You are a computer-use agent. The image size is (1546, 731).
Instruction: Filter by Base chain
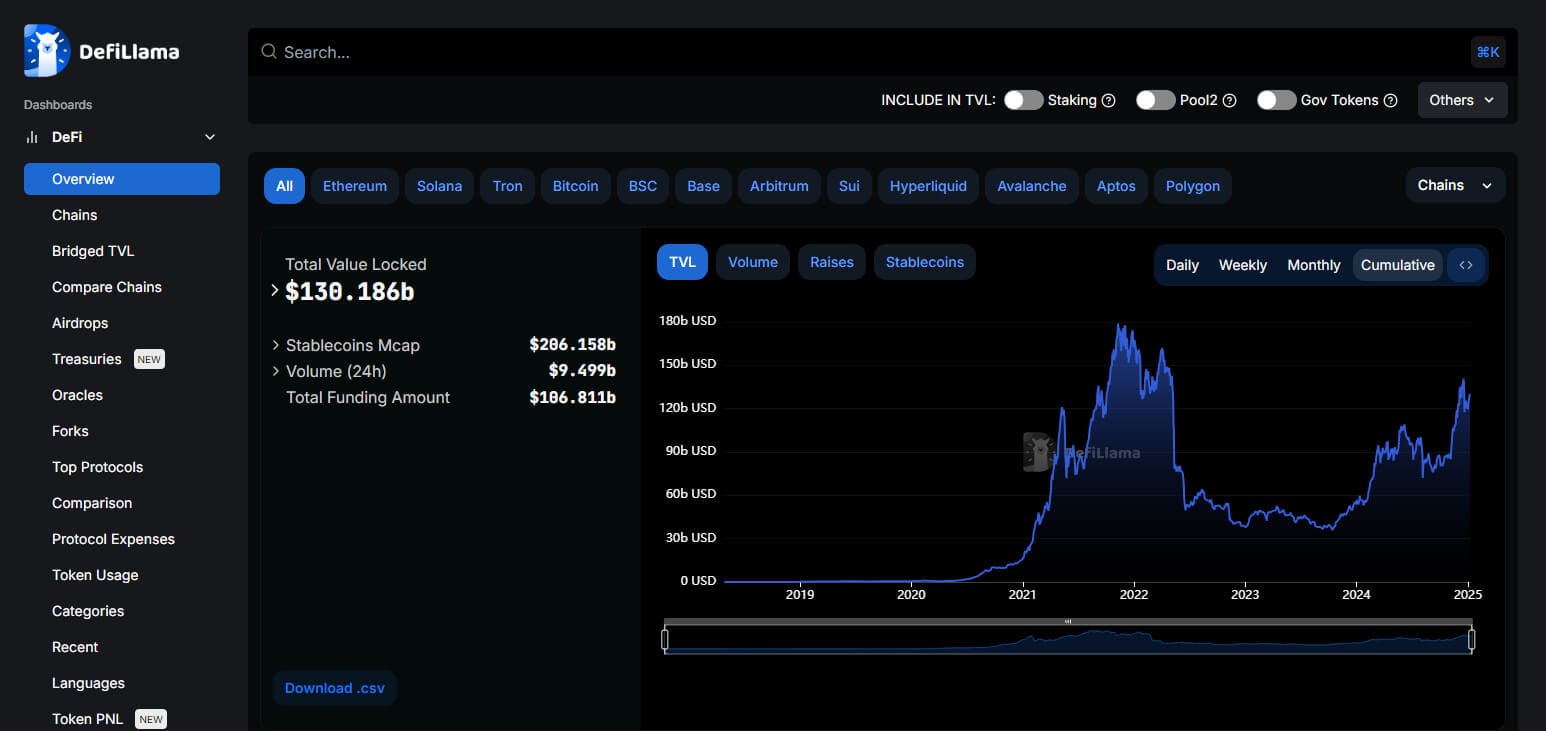click(704, 186)
